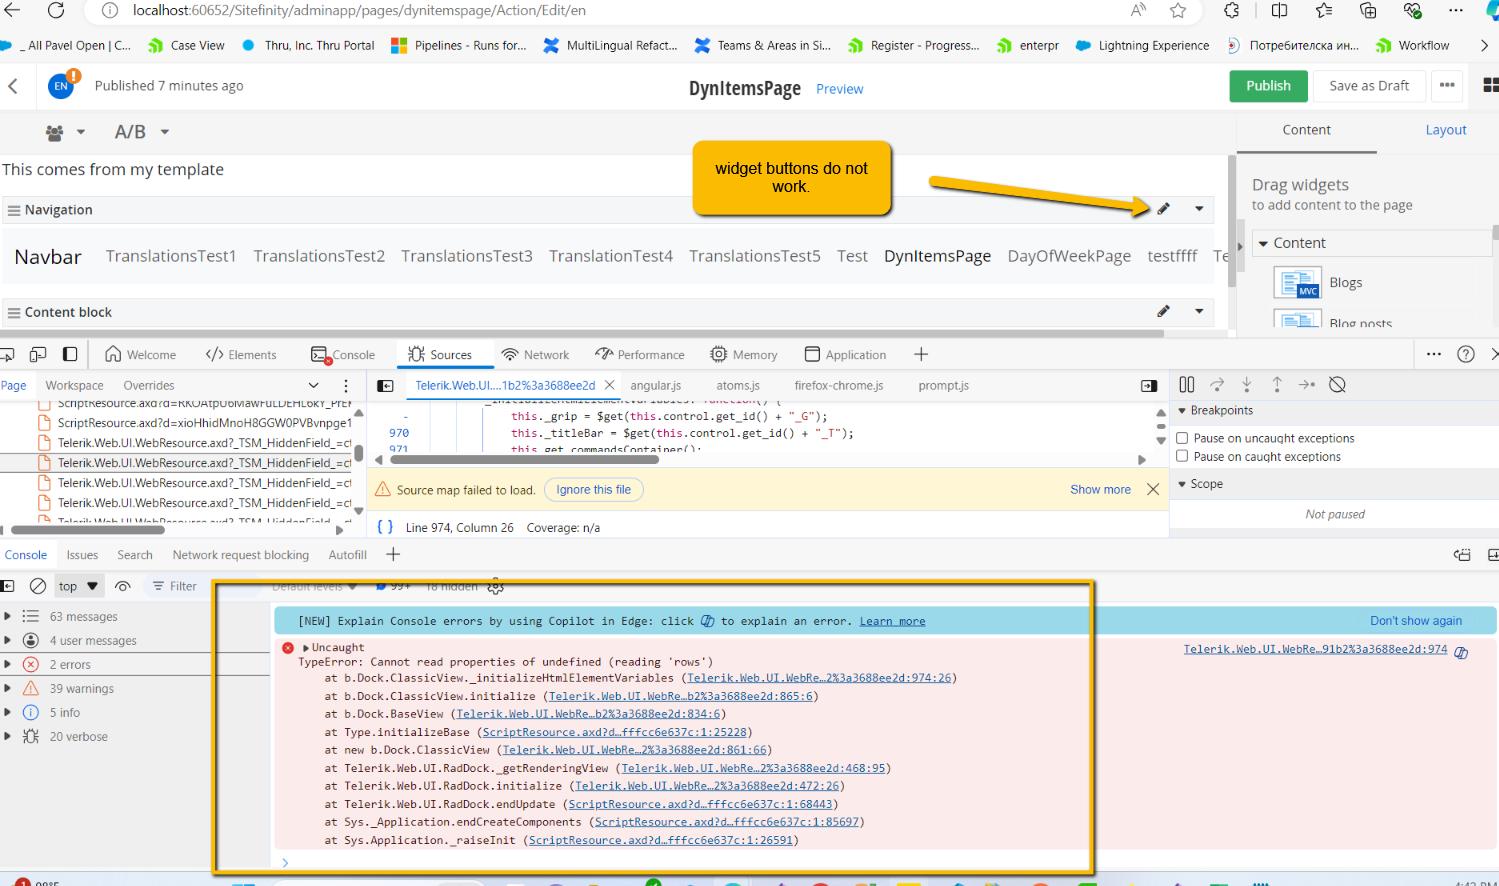
Task: Open the Preview link
Action: pos(839,89)
